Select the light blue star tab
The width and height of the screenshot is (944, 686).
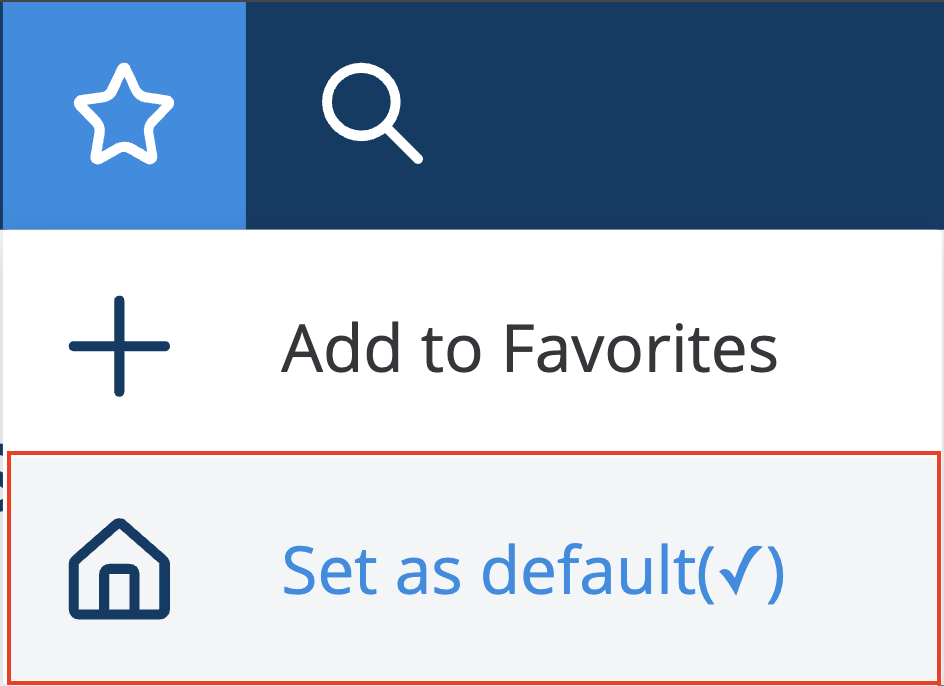[x=124, y=116]
